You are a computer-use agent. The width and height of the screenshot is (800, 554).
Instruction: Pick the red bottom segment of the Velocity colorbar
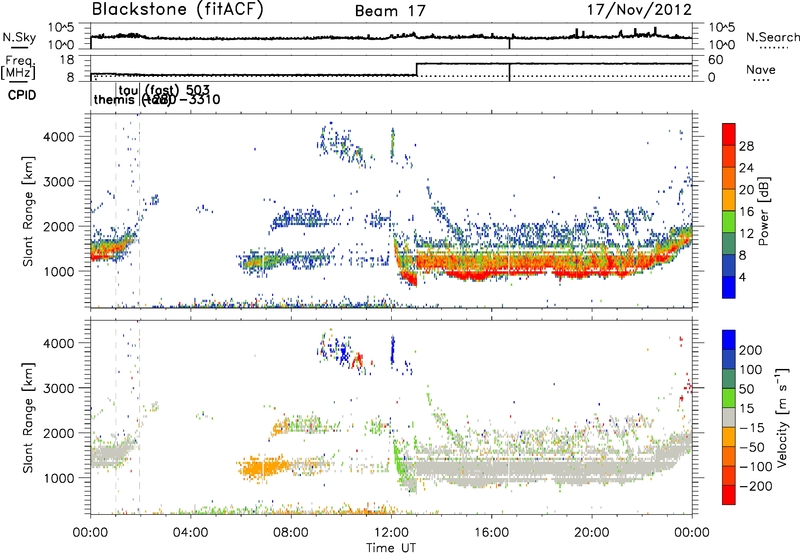click(x=729, y=495)
